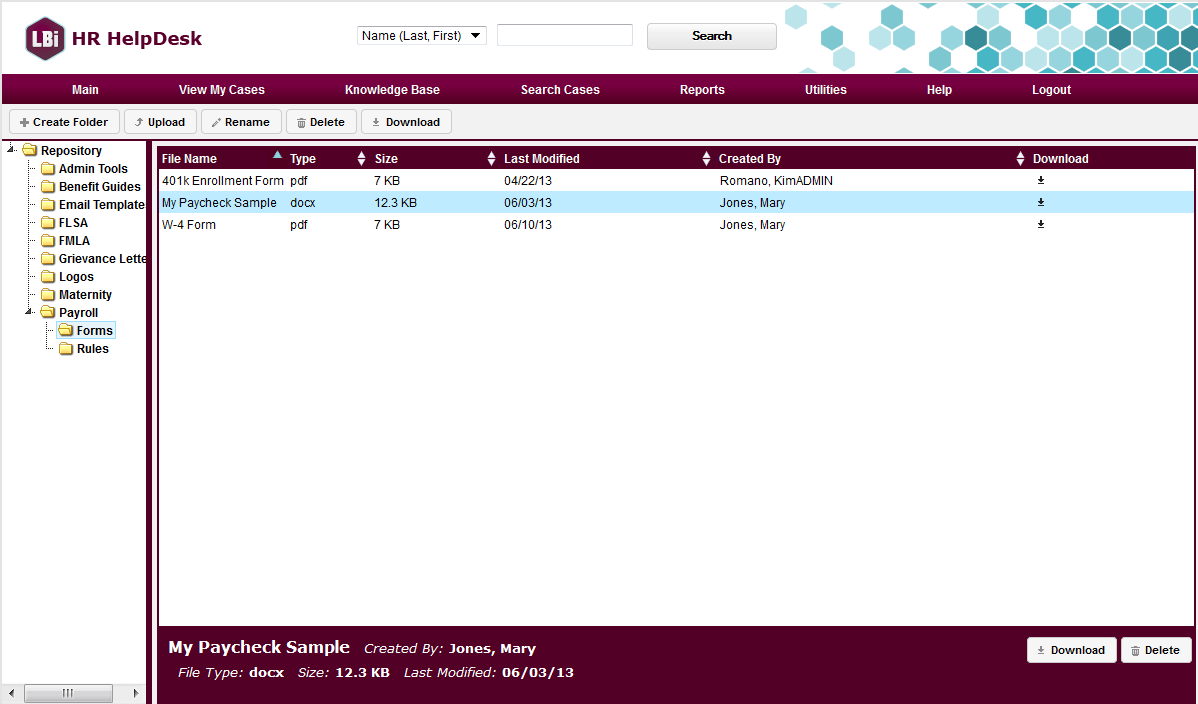This screenshot has height=704, width=1198.
Task: Select the Admin Tools folder label
Action: click(x=93, y=169)
